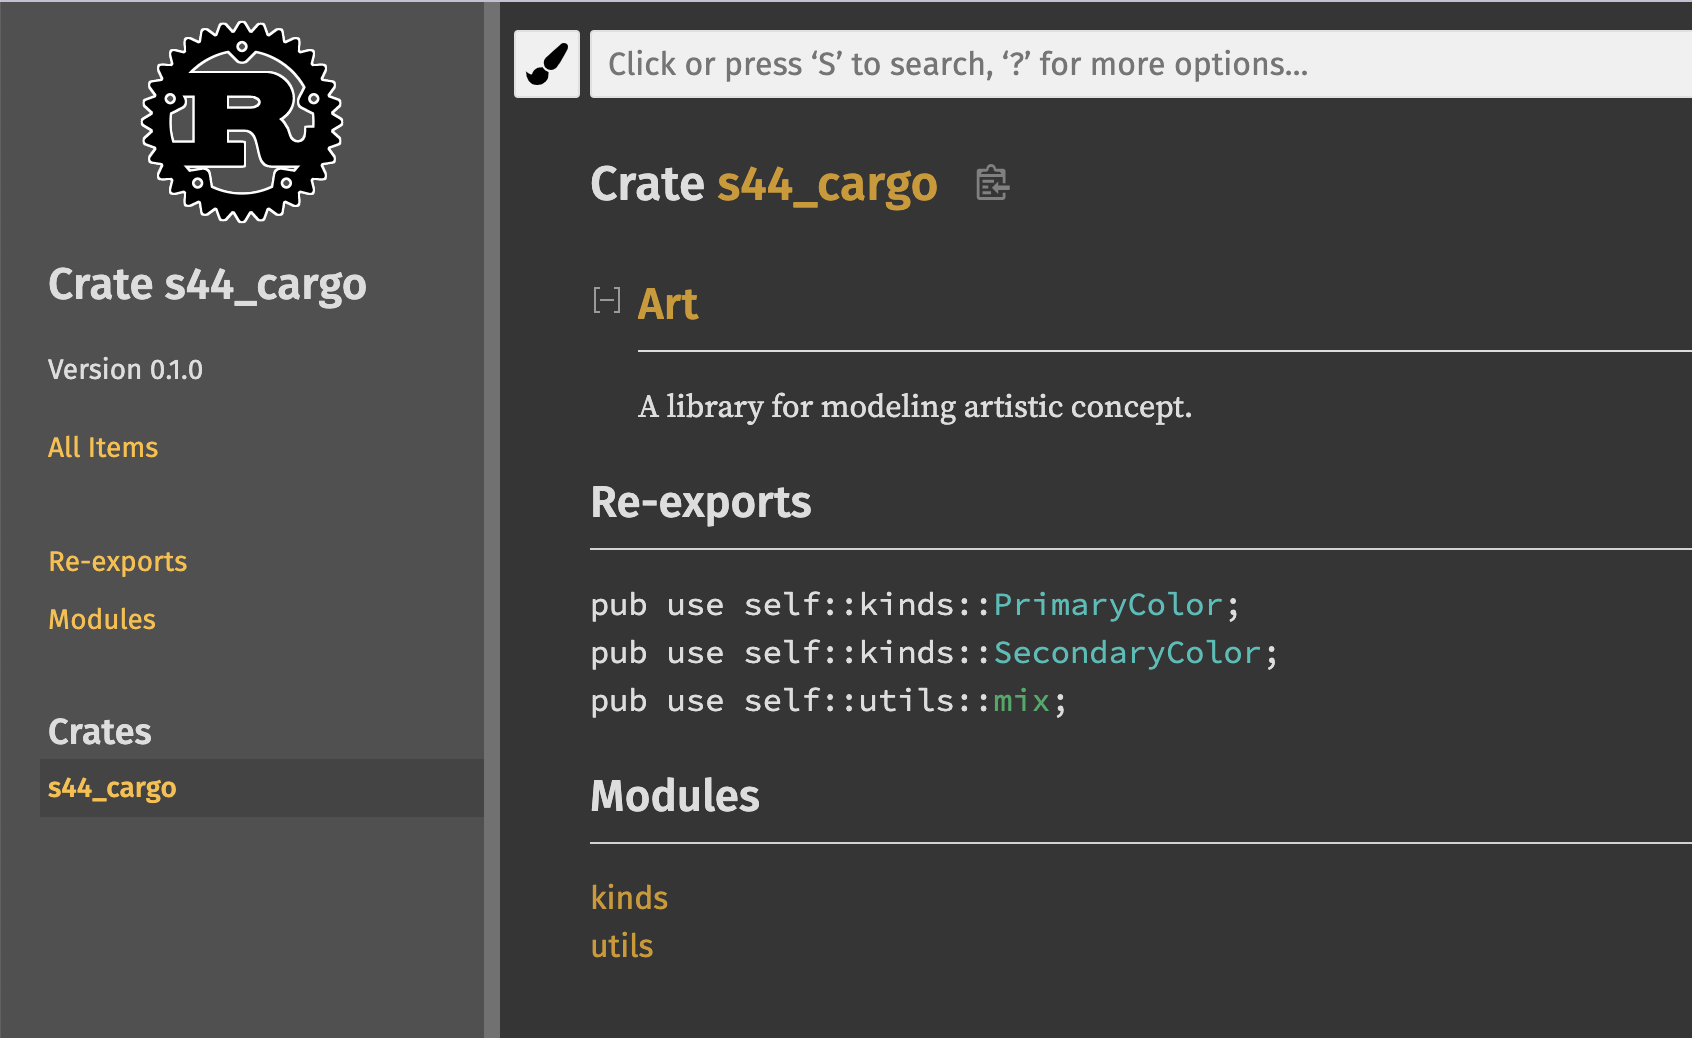
Task: Open the SecondaryColor re-export link
Action: click(x=1127, y=653)
